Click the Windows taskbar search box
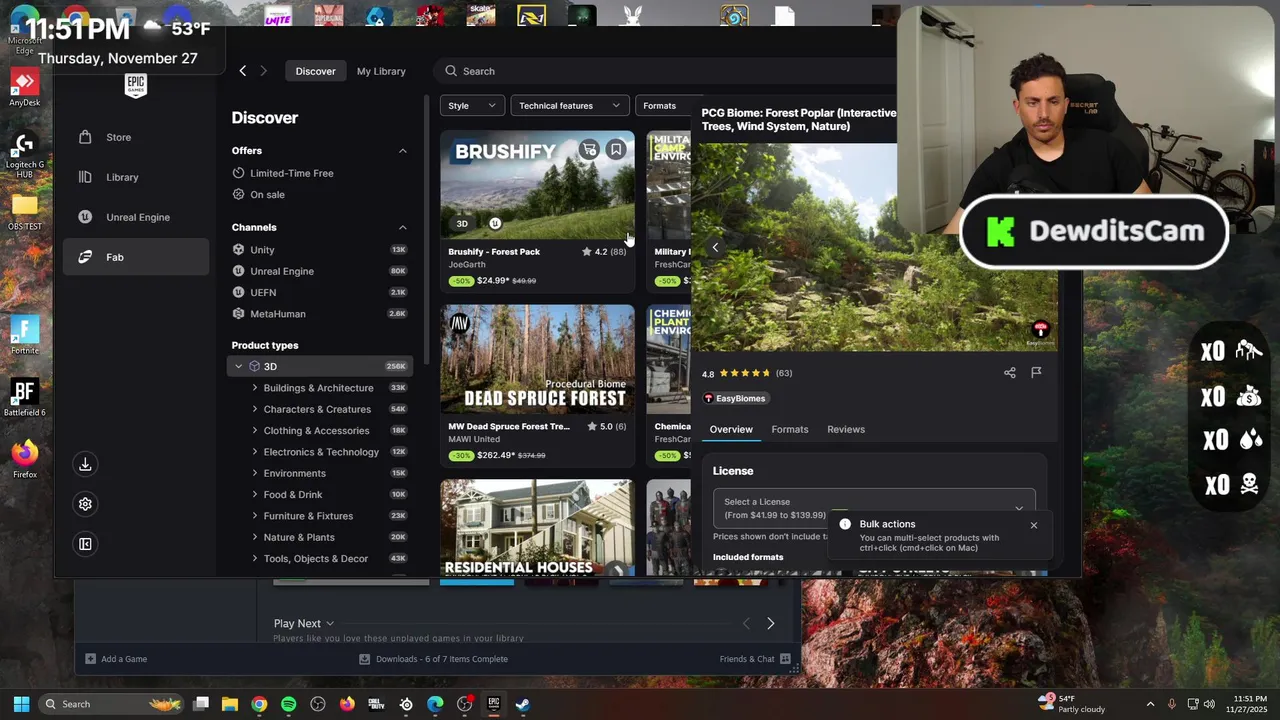The height and width of the screenshot is (720, 1280). click(x=110, y=704)
